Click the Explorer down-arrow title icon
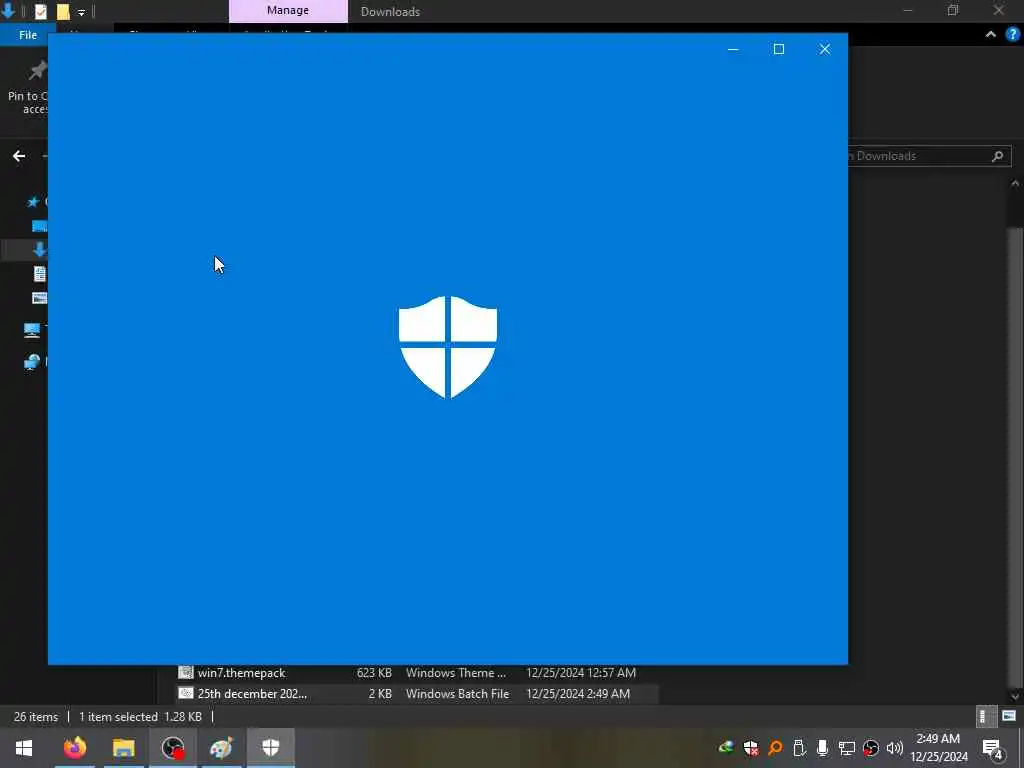 click(8, 10)
